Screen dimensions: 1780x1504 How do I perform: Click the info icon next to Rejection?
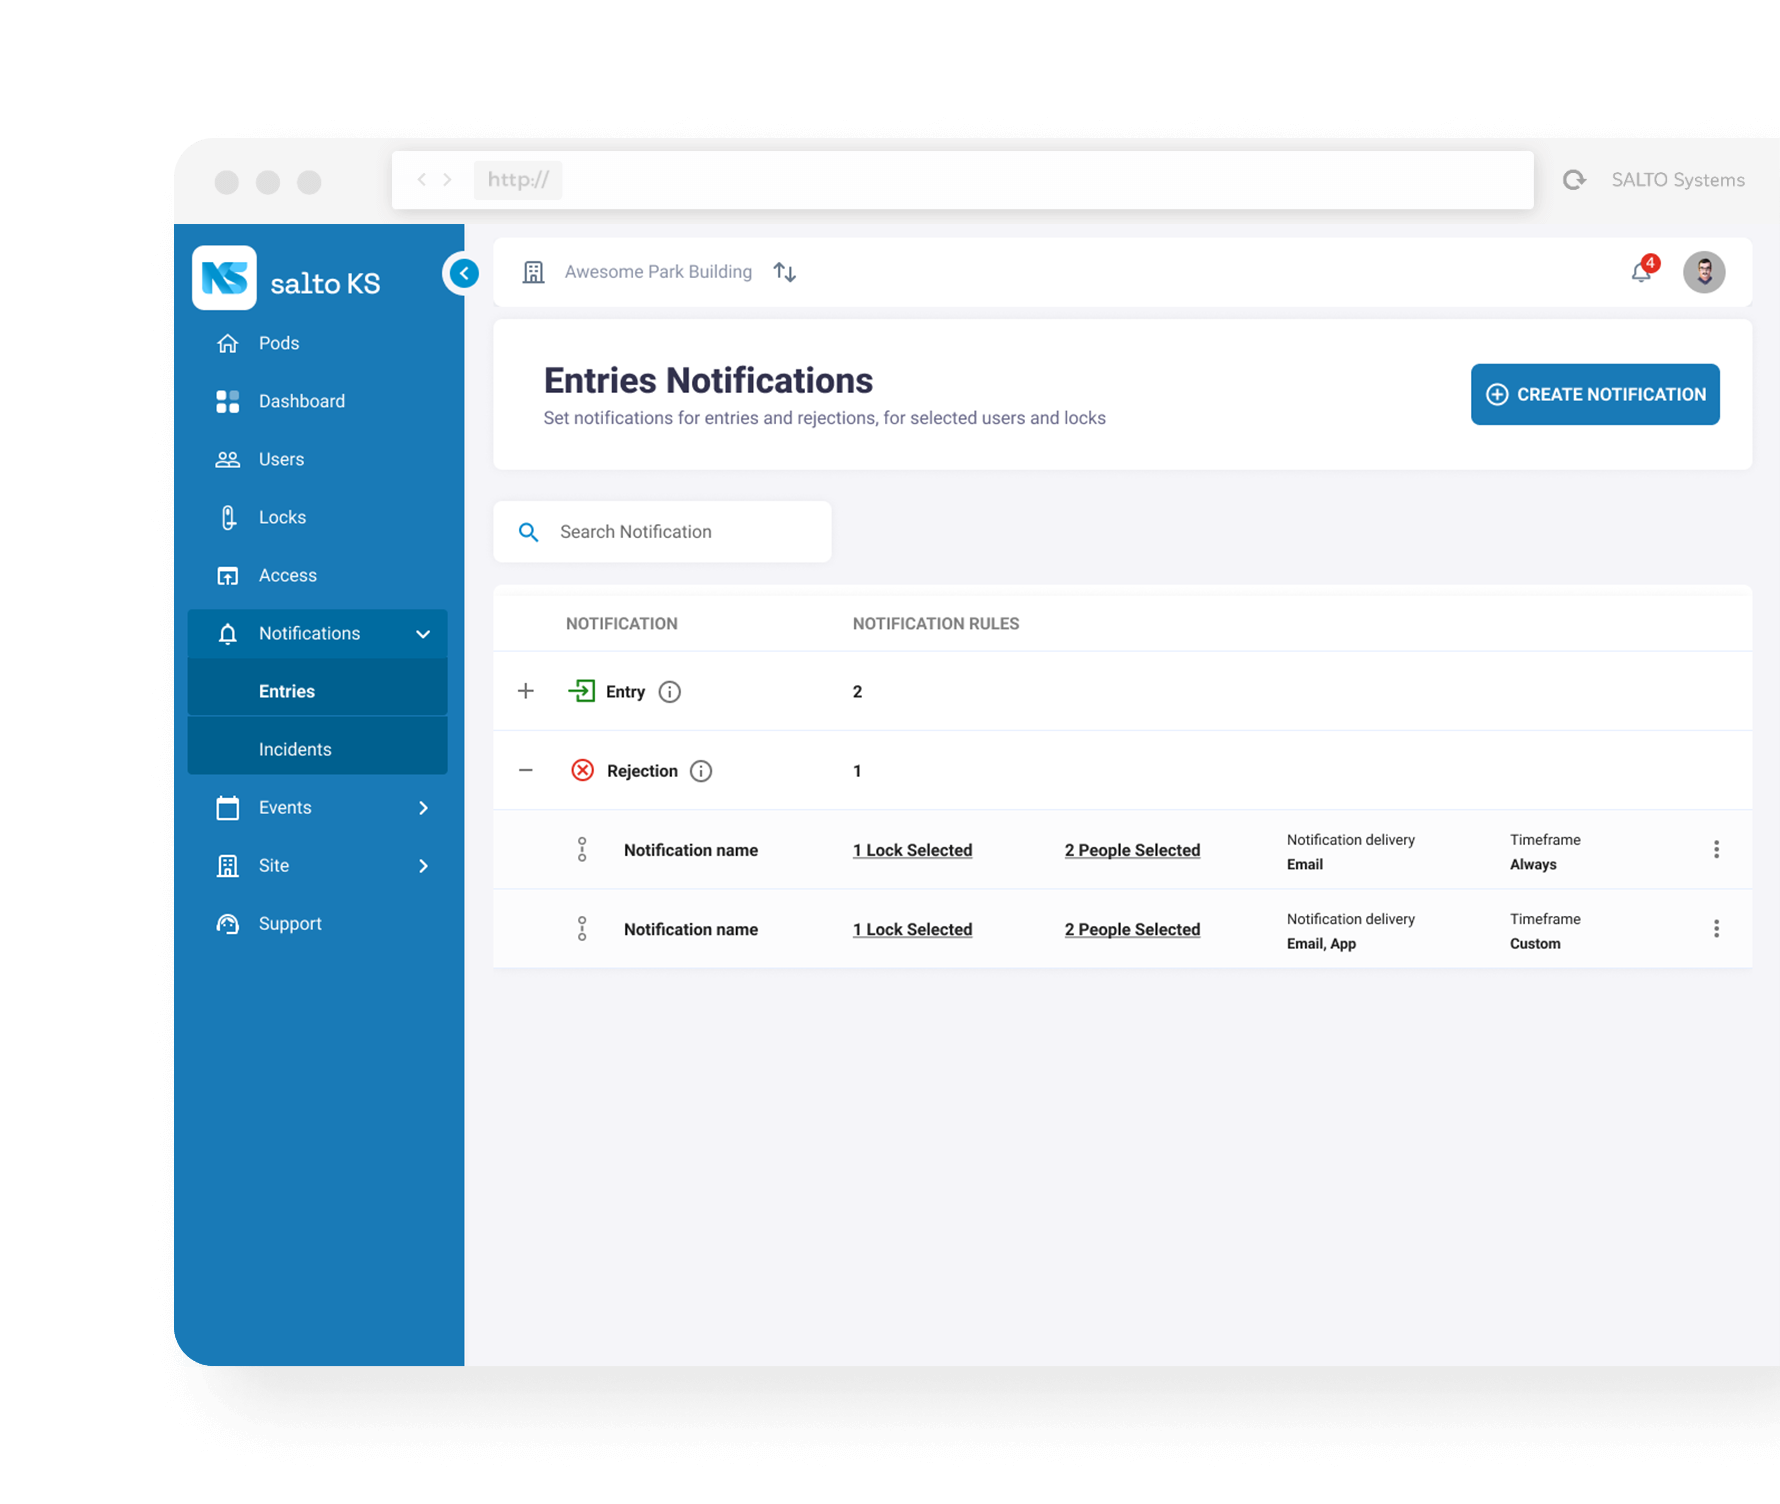(x=701, y=771)
